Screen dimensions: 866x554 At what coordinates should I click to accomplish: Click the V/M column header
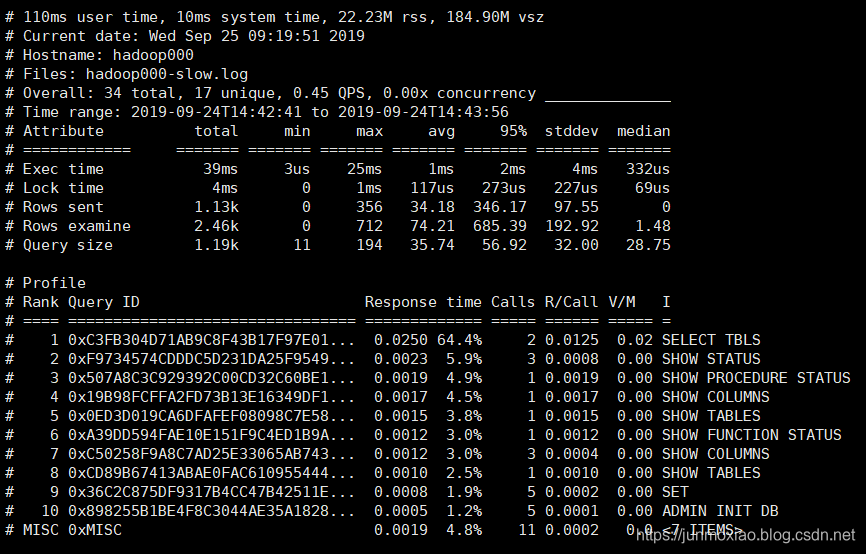pyautogui.click(x=622, y=302)
